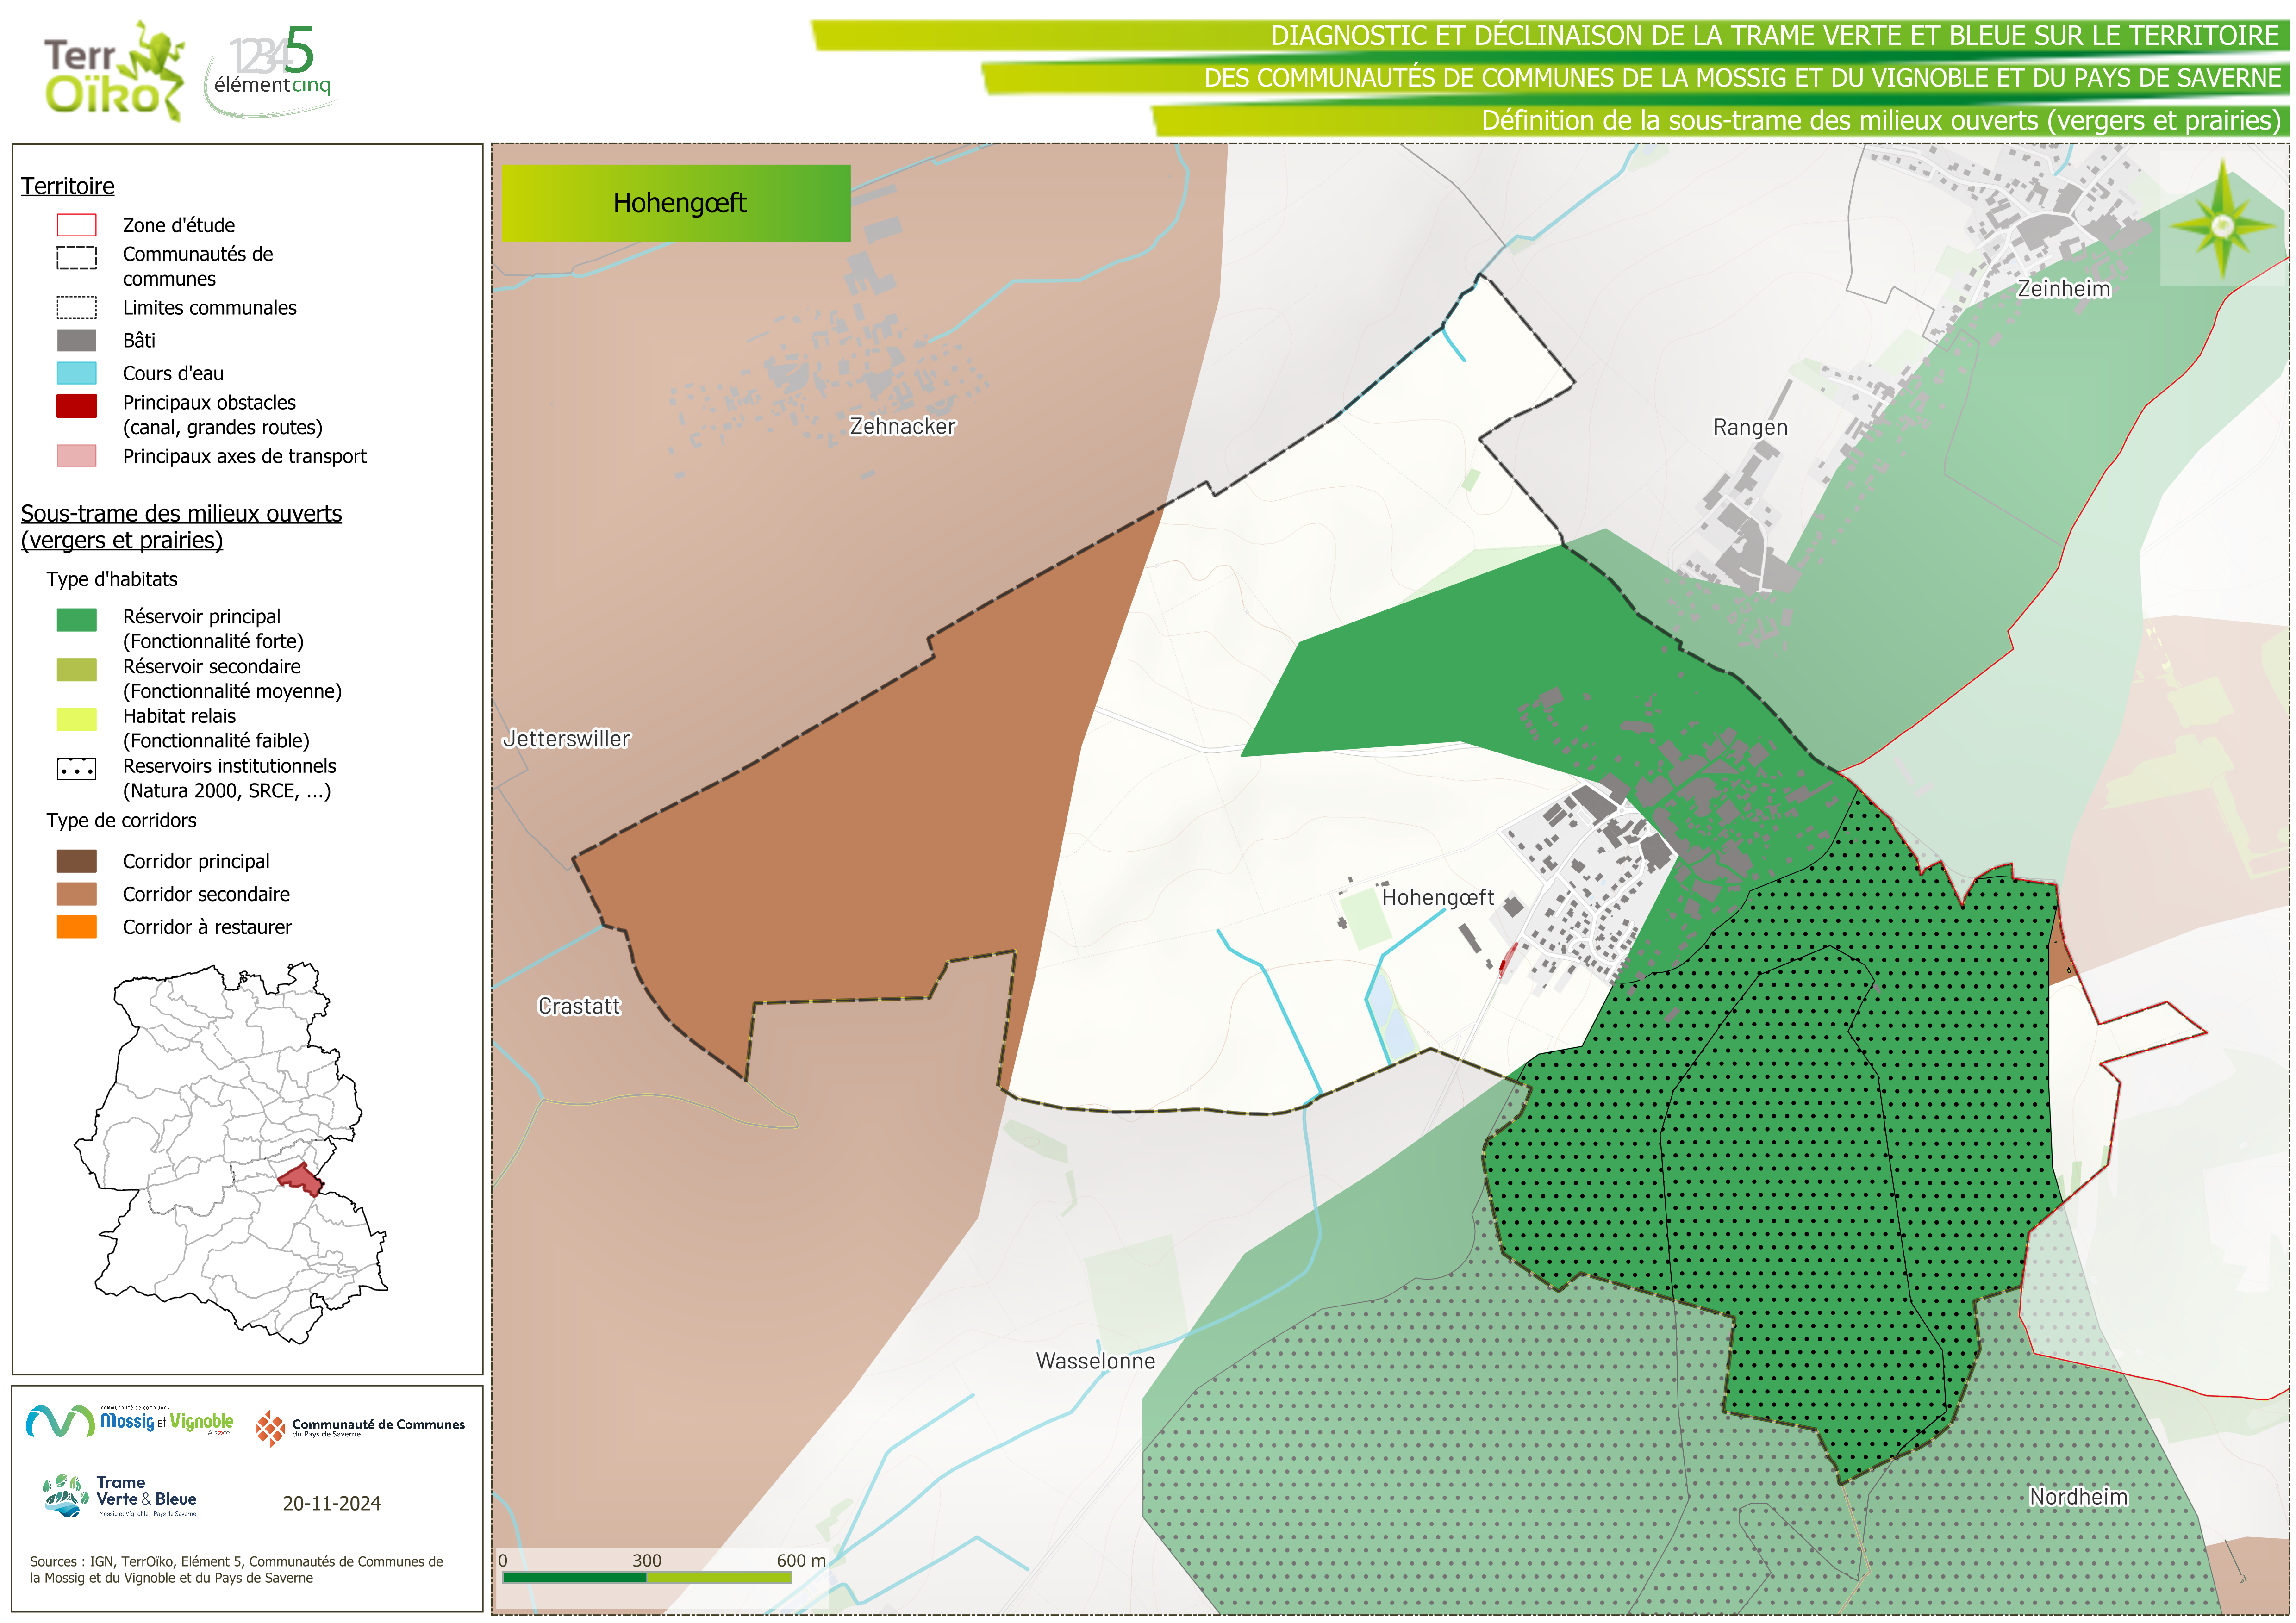Click the Zone d'étude legend symbol
The height and width of the screenshot is (1623, 2296).
click(77, 225)
